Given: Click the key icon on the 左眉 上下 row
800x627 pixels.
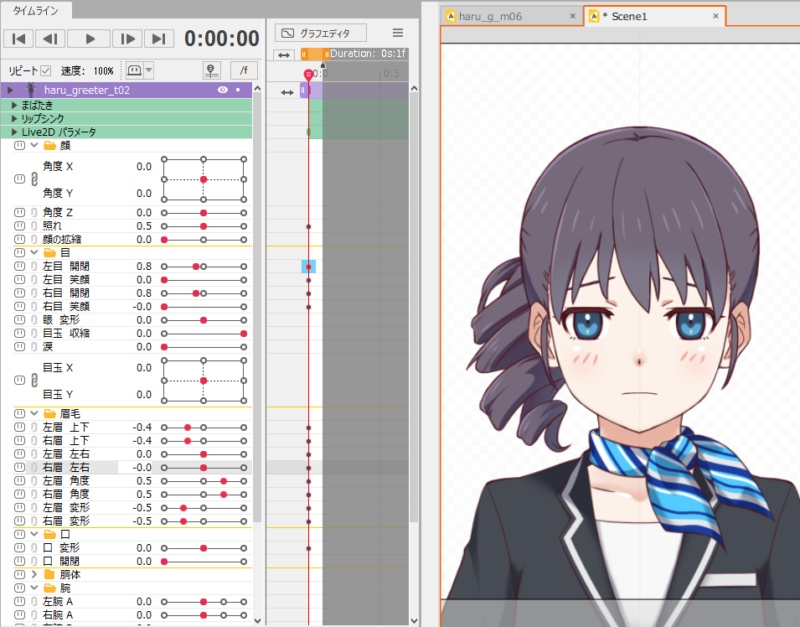Looking at the screenshot, I should click(x=19, y=427).
